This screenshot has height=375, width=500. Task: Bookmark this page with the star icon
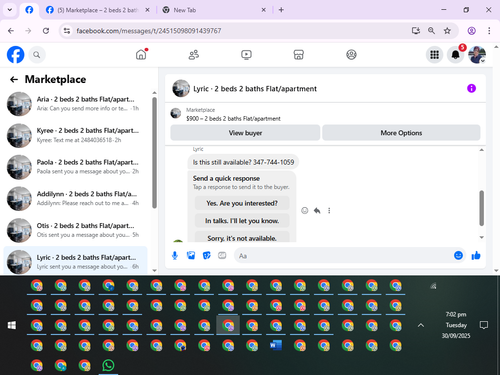447,31
